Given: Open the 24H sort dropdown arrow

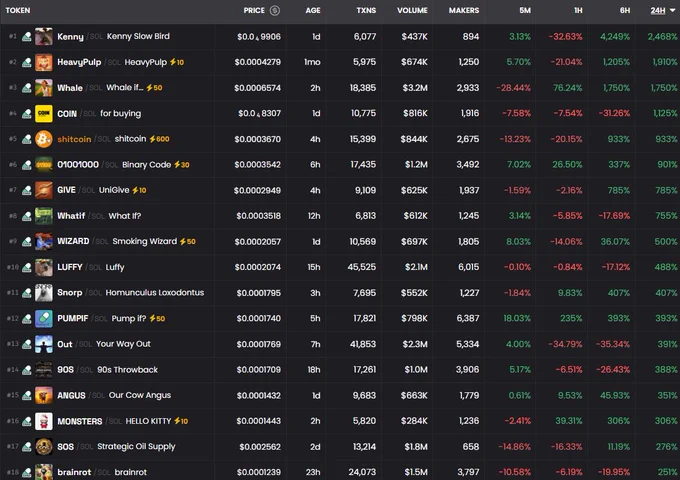Looking at the screenshot, I should click(x=673, y=10).
